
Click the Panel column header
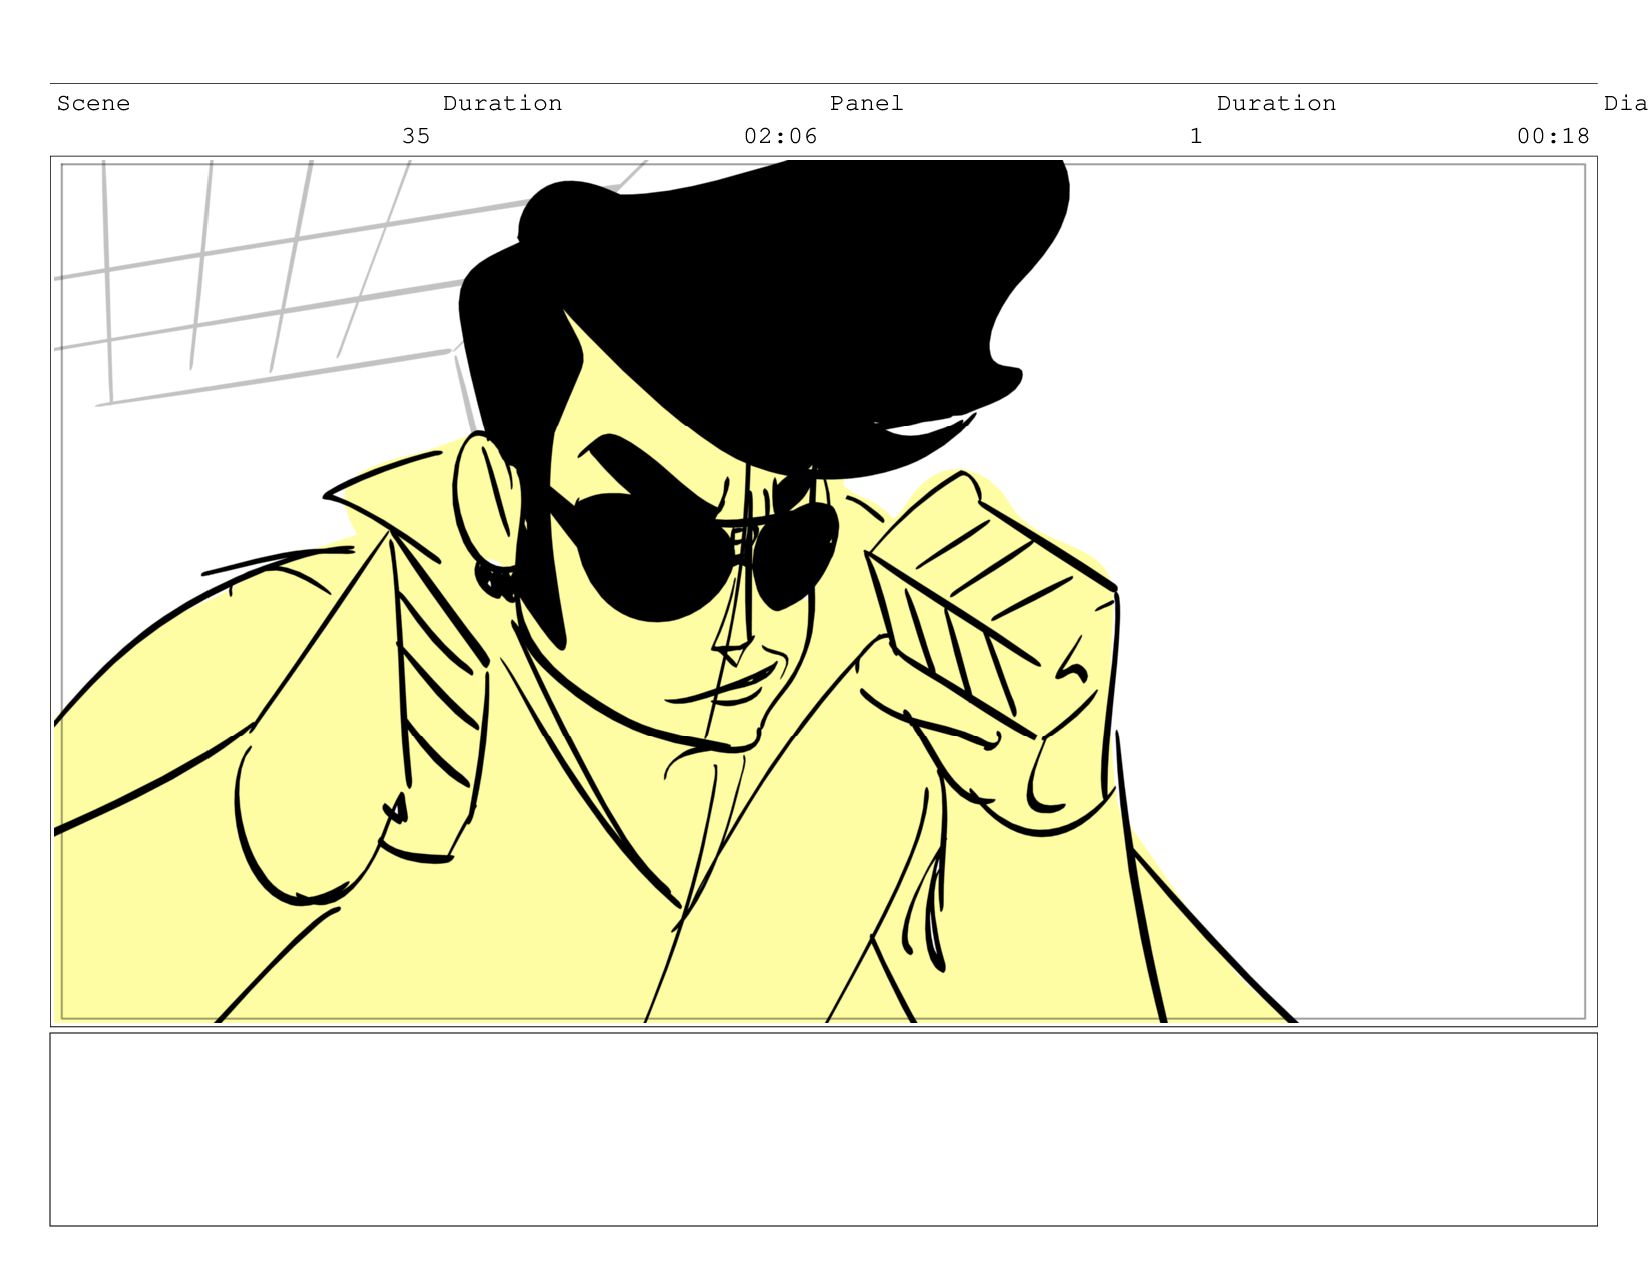coord(866,104)
